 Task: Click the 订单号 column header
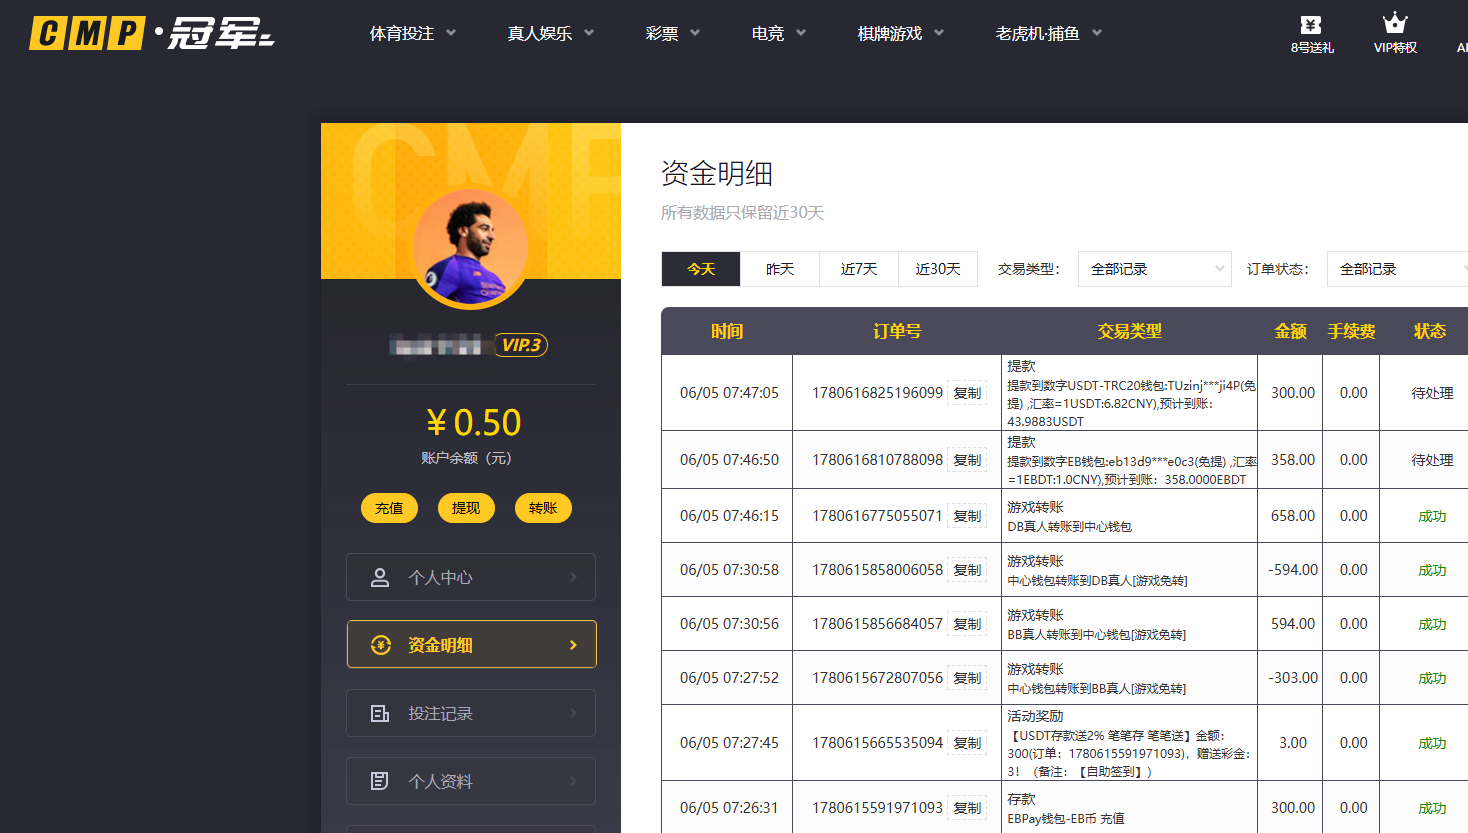[897, 331]
